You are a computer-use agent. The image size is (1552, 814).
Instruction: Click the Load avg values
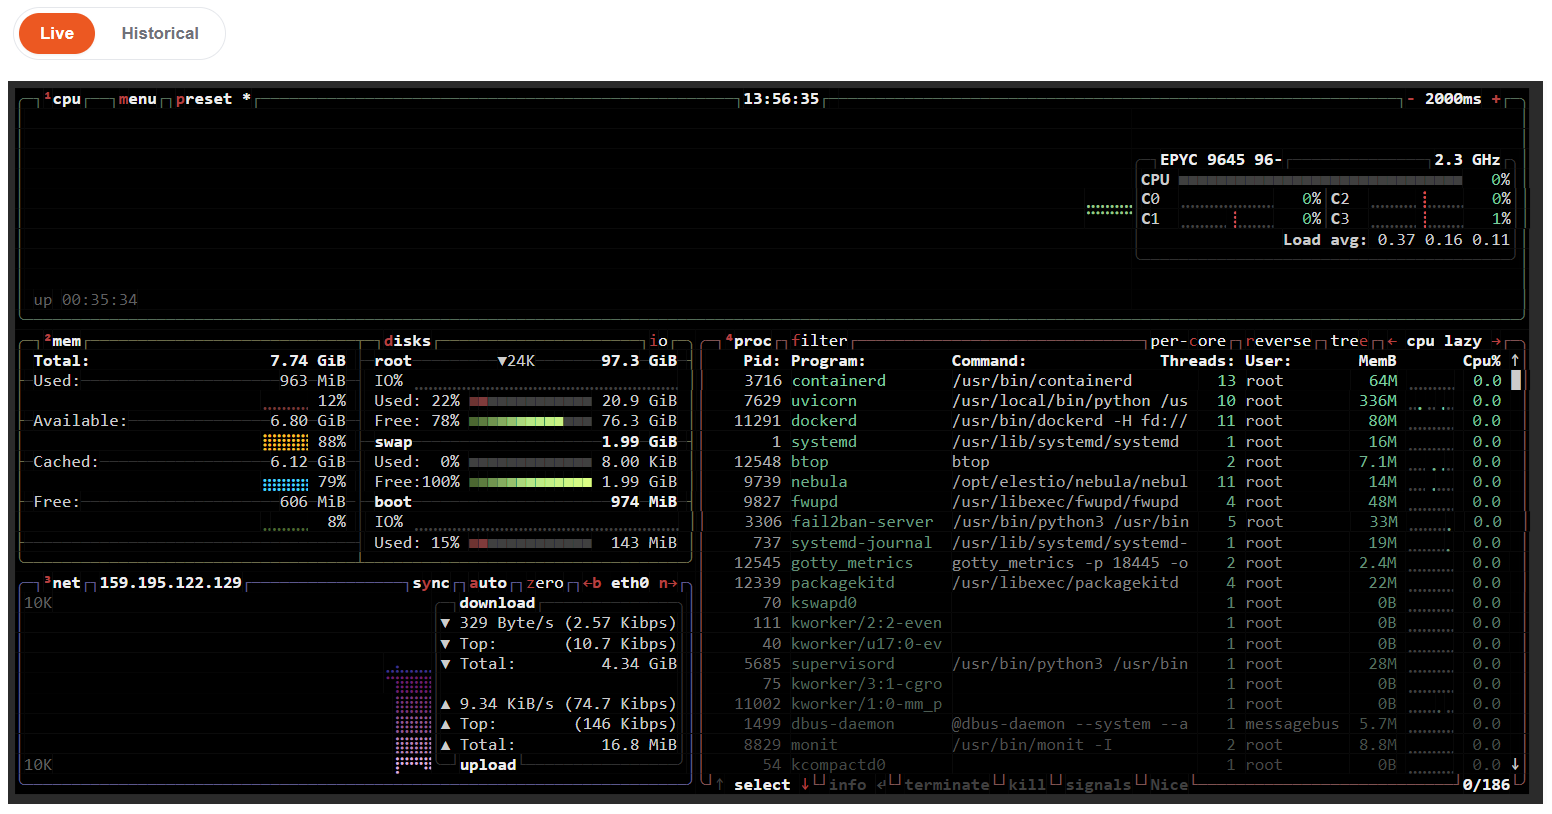pyautogui.click(x=1443, y=240)
